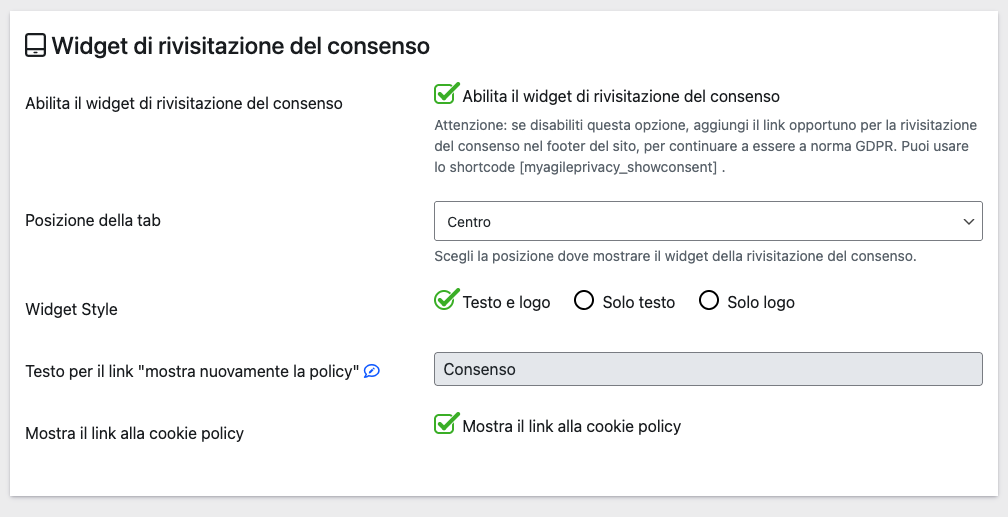Screen dimensions: 1008x517
Task: Click the [myagileprivacy_showconsent] shortcode text
Action: click(x=617, y=167)
